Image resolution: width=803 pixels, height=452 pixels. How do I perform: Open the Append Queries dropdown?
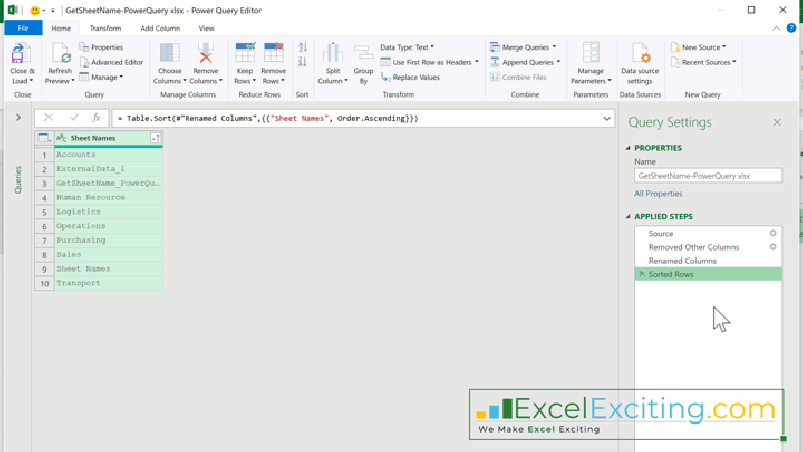[x=525, y=62]
